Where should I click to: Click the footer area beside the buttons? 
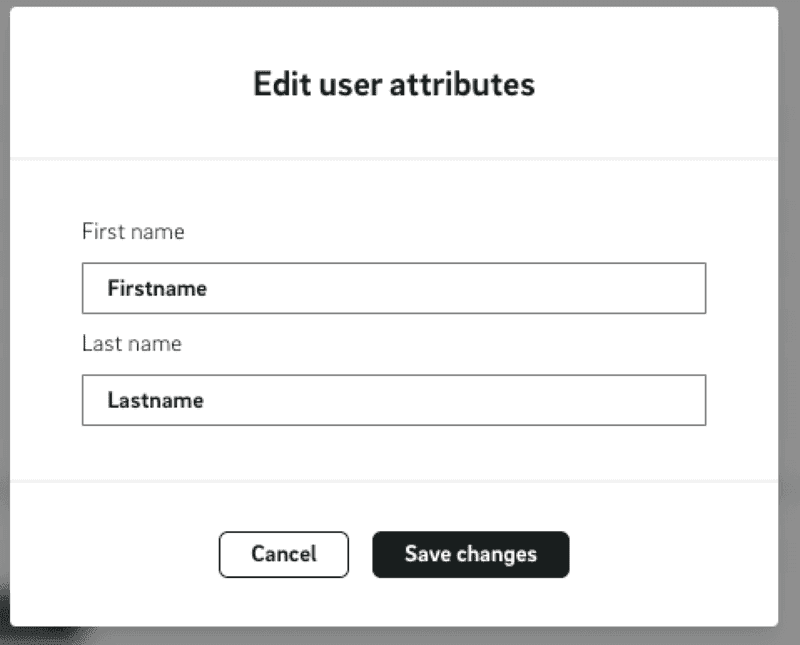[650, 554]
